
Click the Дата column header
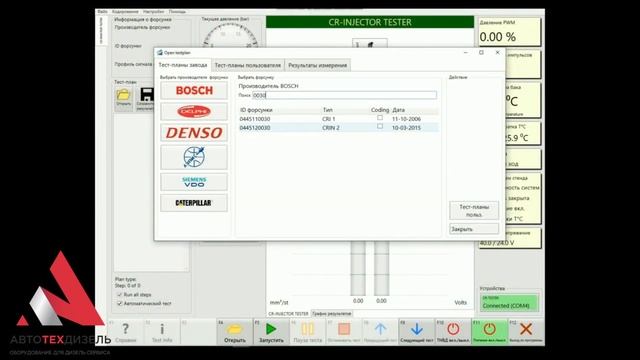(x=398, y=110)
